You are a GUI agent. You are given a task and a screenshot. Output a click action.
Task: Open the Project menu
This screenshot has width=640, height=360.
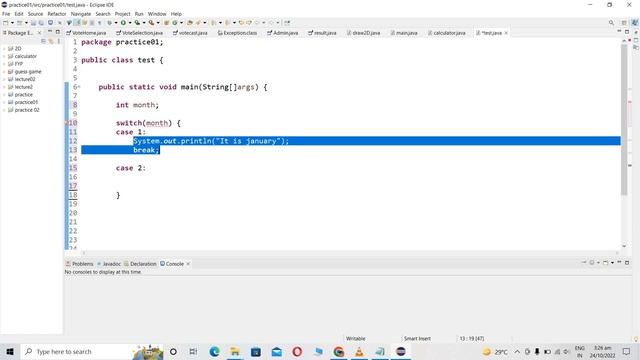122,14
